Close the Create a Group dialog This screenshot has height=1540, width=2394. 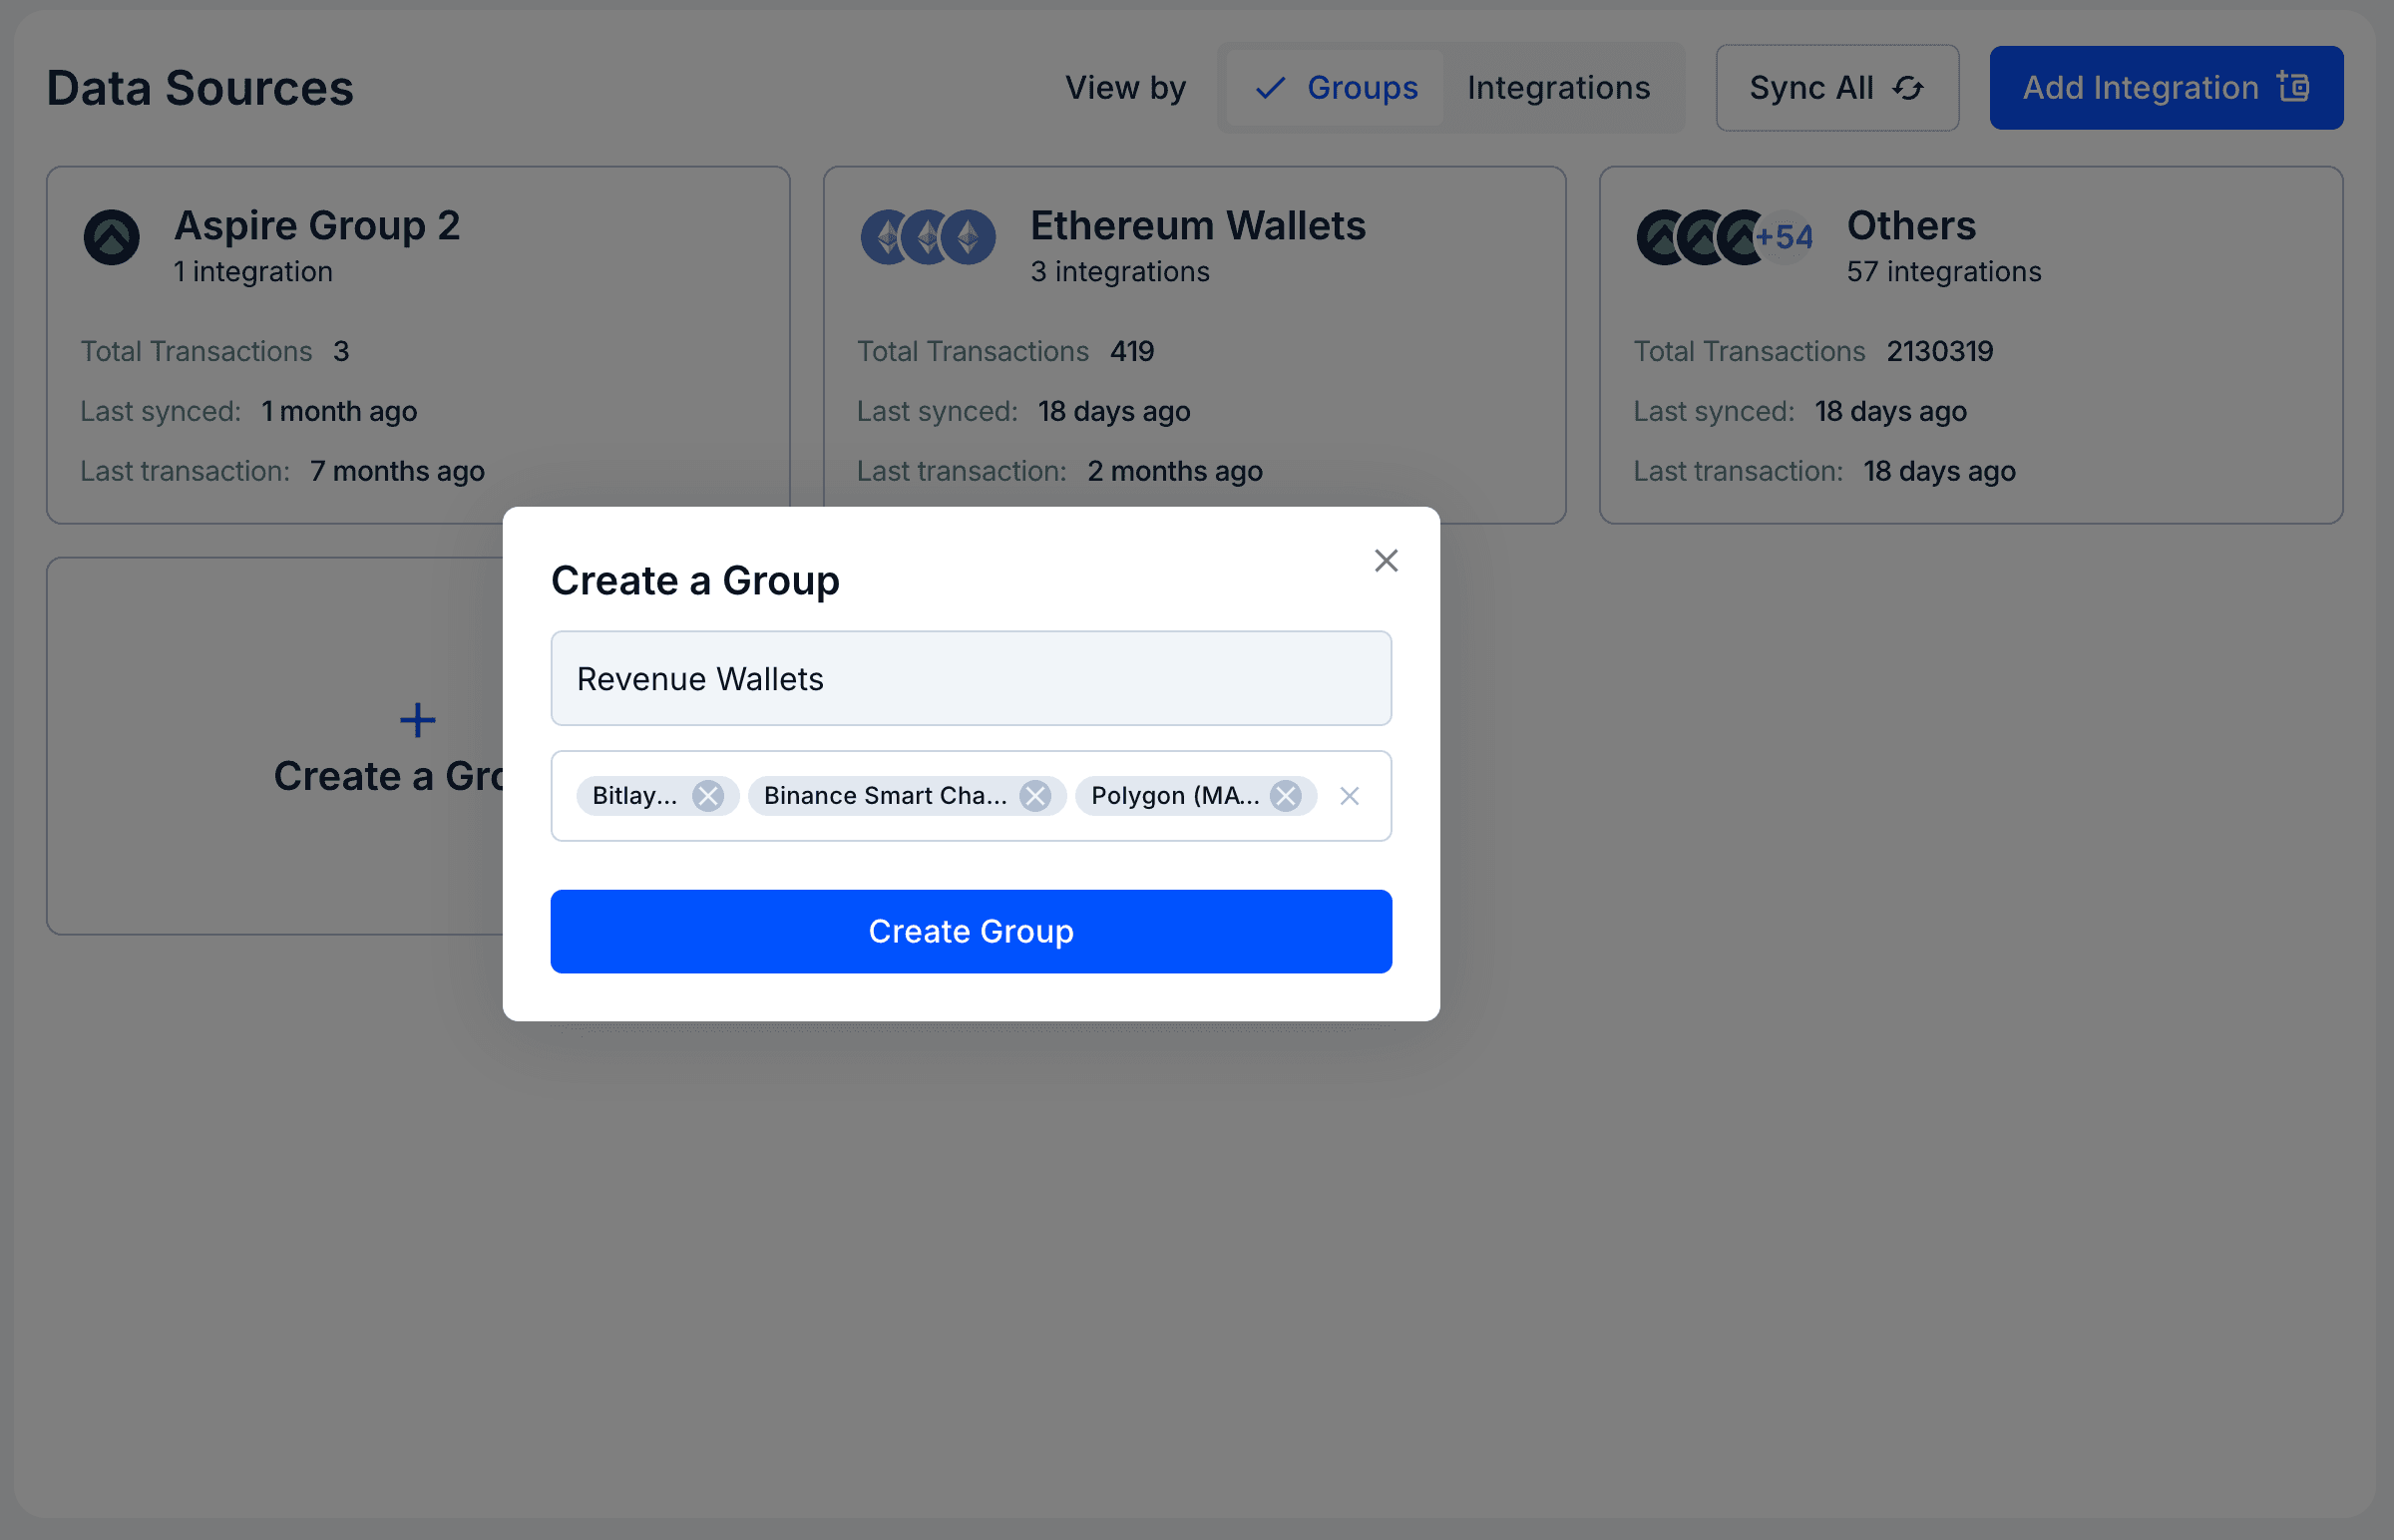coord(1386,560)
